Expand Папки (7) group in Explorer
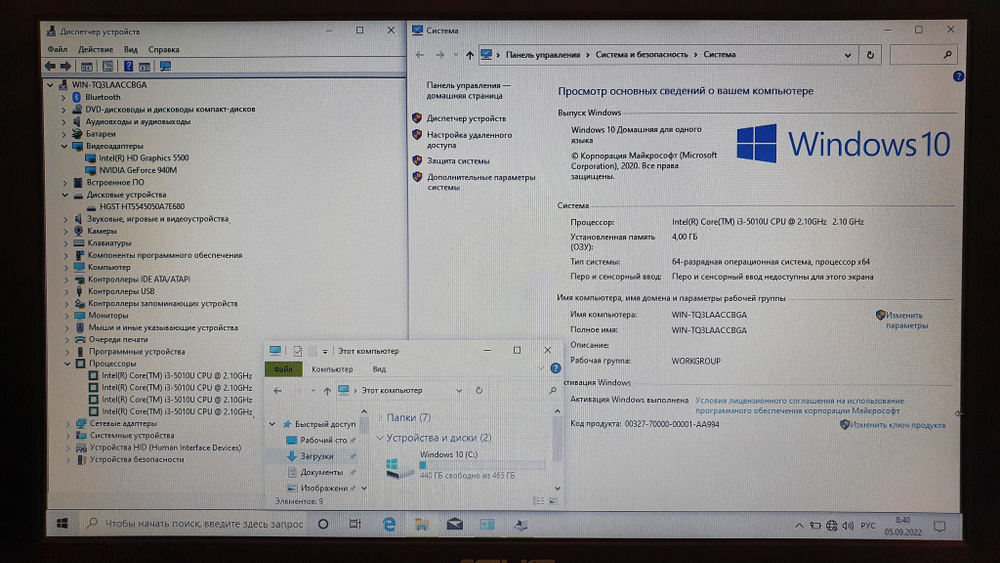 point(381,418)
